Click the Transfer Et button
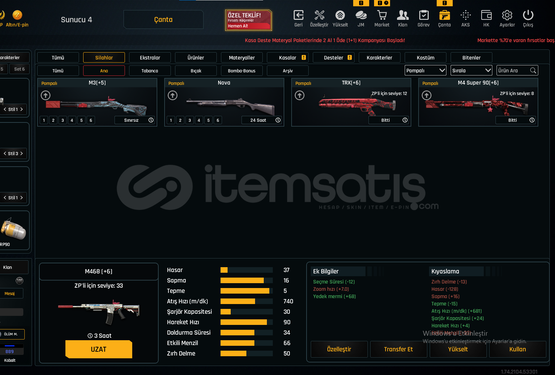 [398, 349]
